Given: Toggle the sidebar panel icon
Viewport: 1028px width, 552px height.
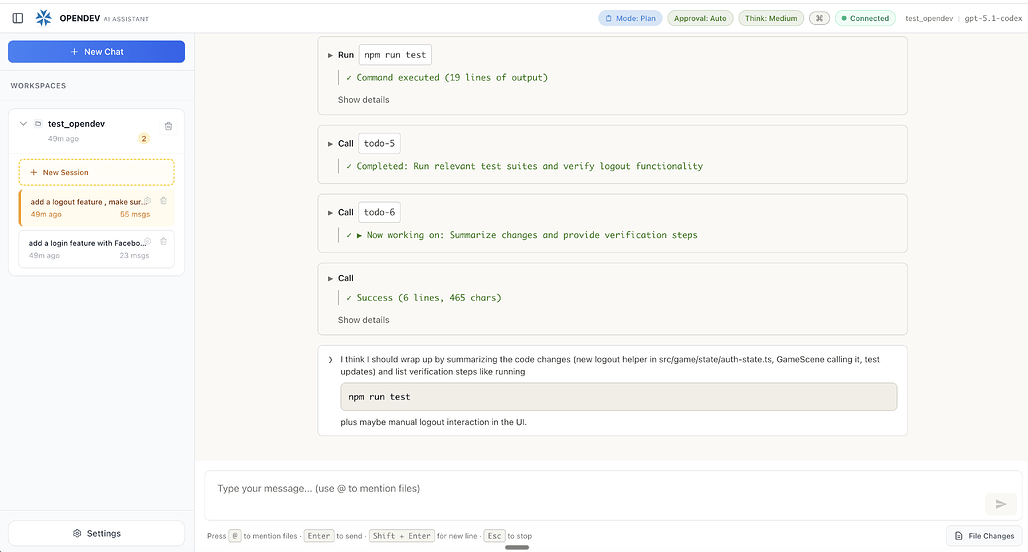Looking at the screenshot, I should [18, 18].
